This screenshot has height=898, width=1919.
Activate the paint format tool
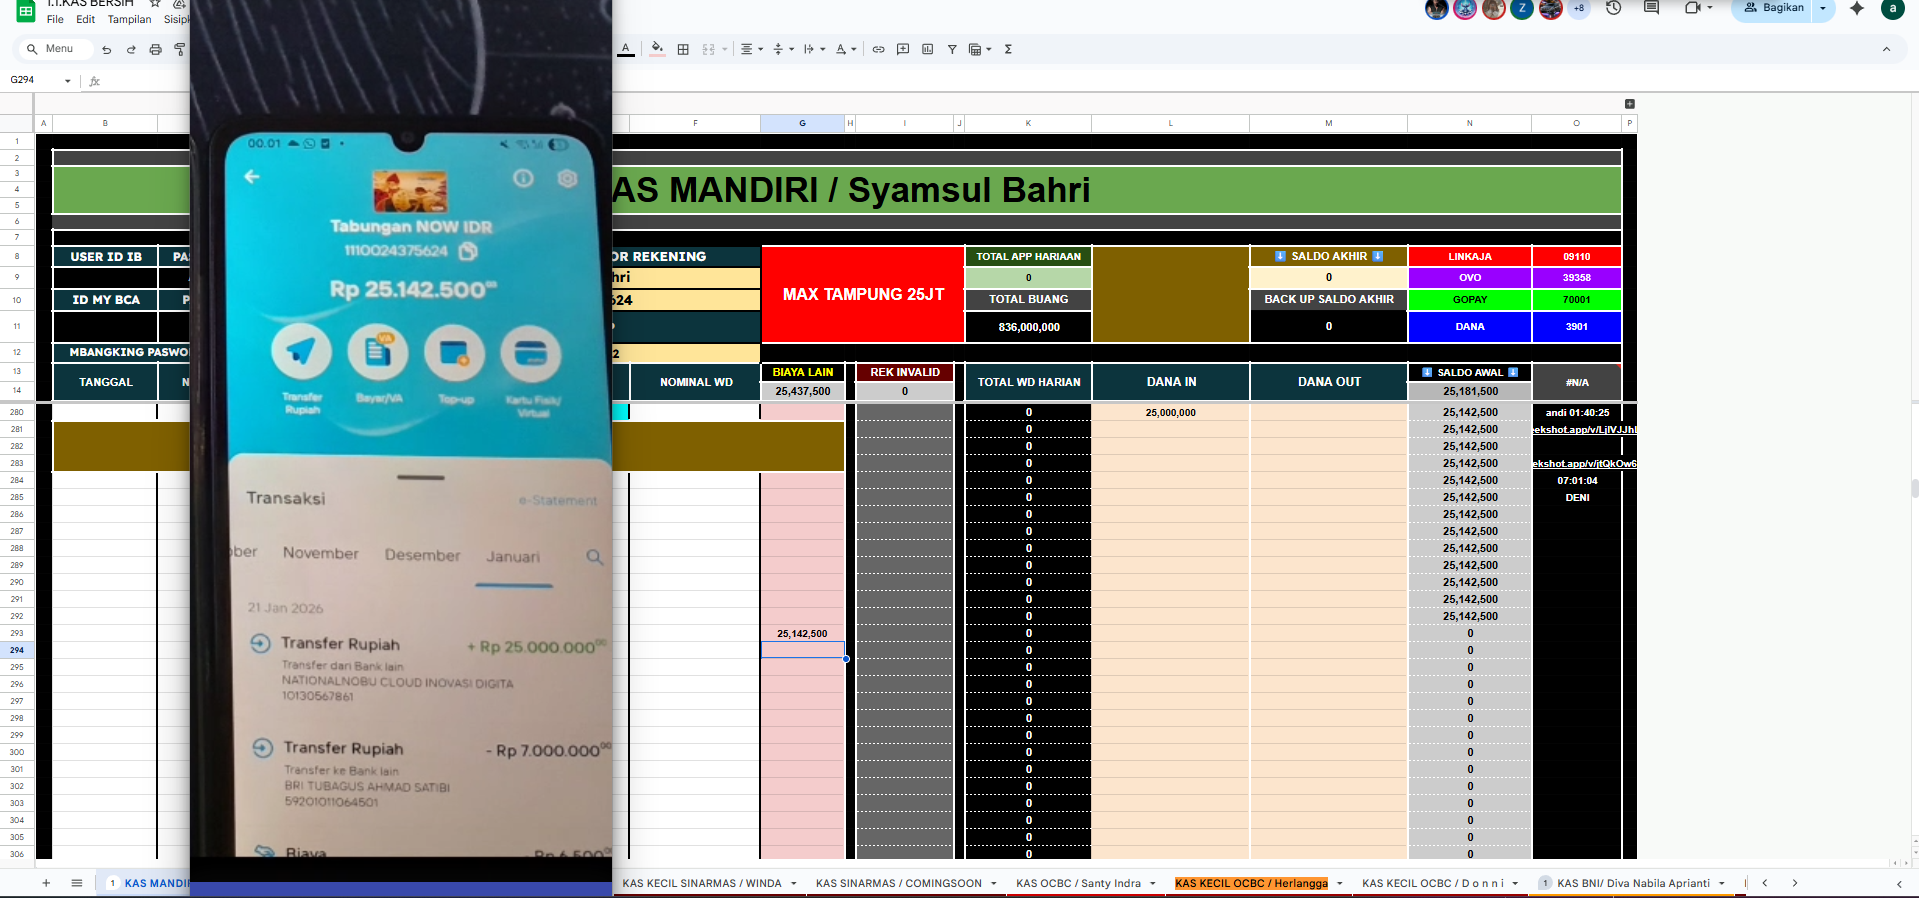click(x=180, y=49)
